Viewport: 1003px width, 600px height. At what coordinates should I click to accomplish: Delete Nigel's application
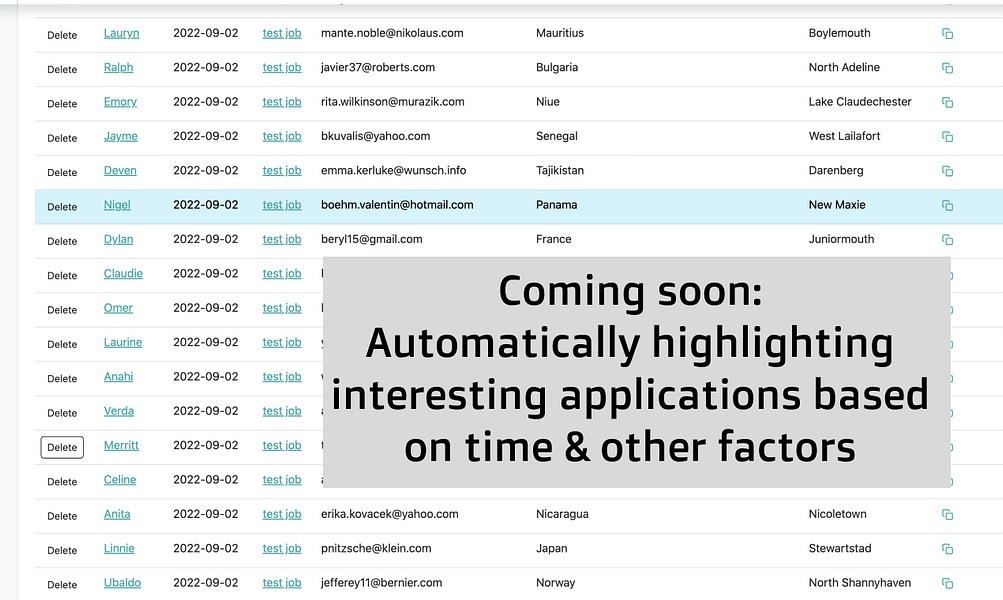[x=62, y=207]
